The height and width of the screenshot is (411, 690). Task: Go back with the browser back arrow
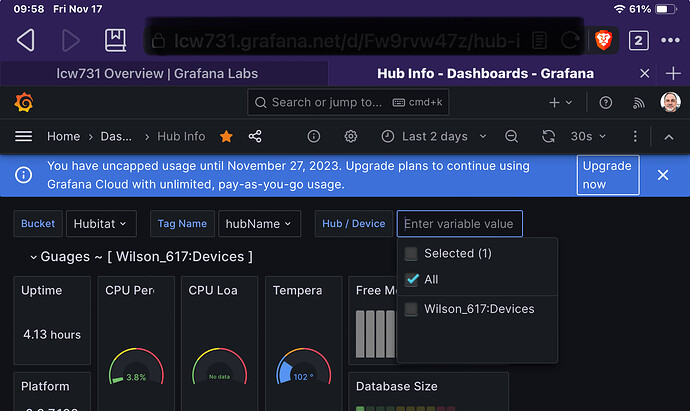click(x=26, y=40)
